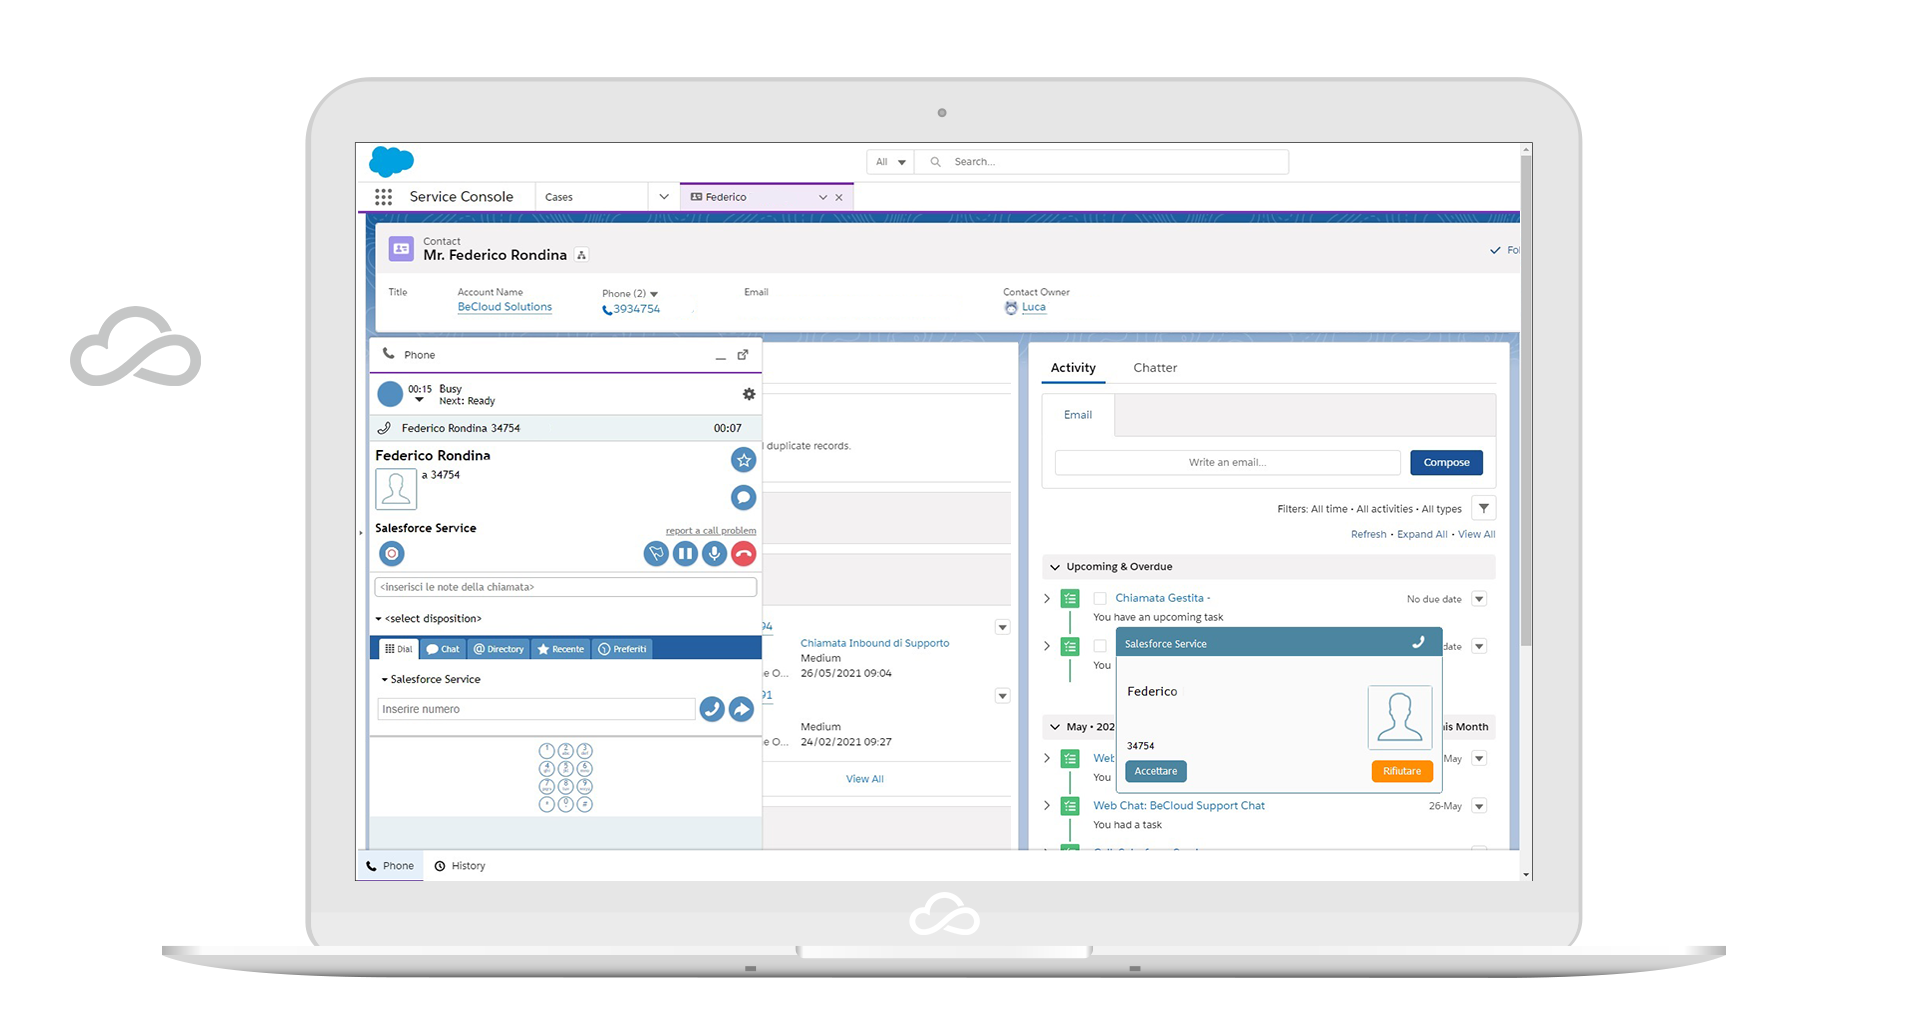Transfer call with the arrow icon
Image resolution: width=1921 pixels, height=1026 pixels.
point(741,709)
